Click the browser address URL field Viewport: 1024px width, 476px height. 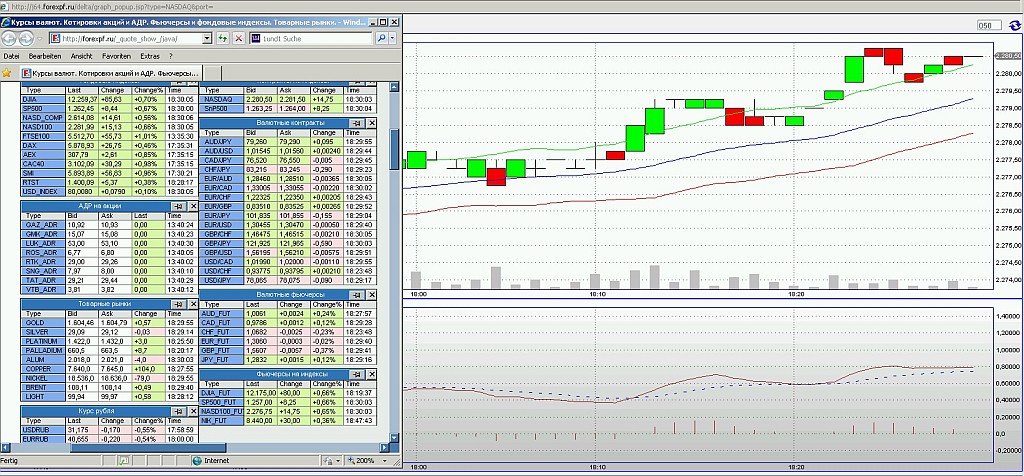(x=131, y=39)
